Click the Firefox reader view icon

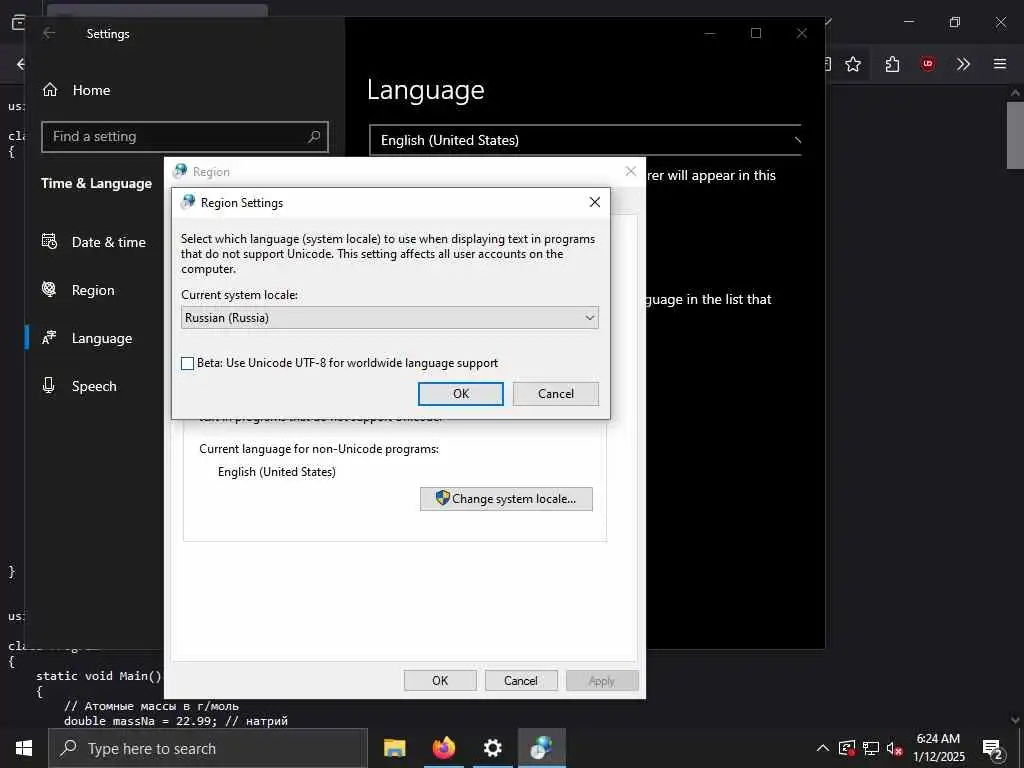pos(827,64)
